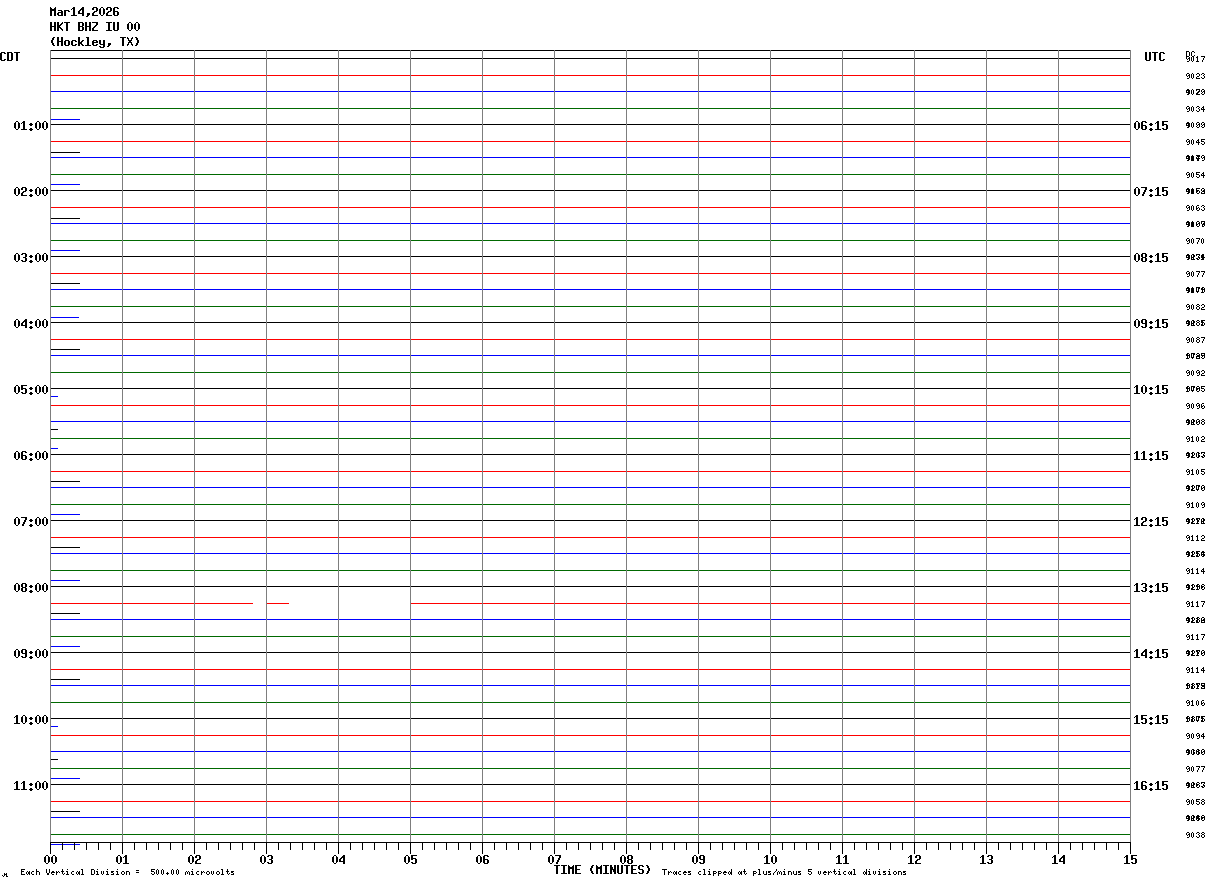Viewport: 1210px width, 886px height.
Task: Click the DC offset value '9092'
Action: (1194, 373)
